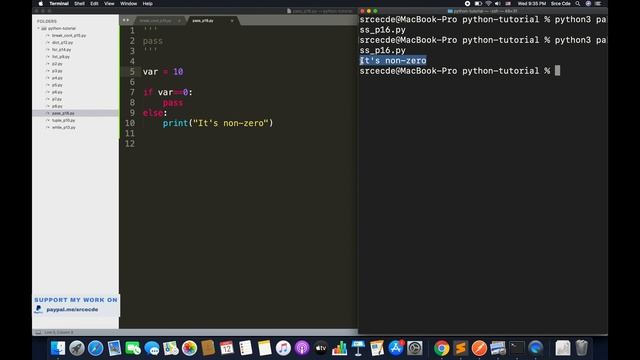Click the Terminal prompt cursor line
The image size is (640, 360).
click(x=460, y=71)
